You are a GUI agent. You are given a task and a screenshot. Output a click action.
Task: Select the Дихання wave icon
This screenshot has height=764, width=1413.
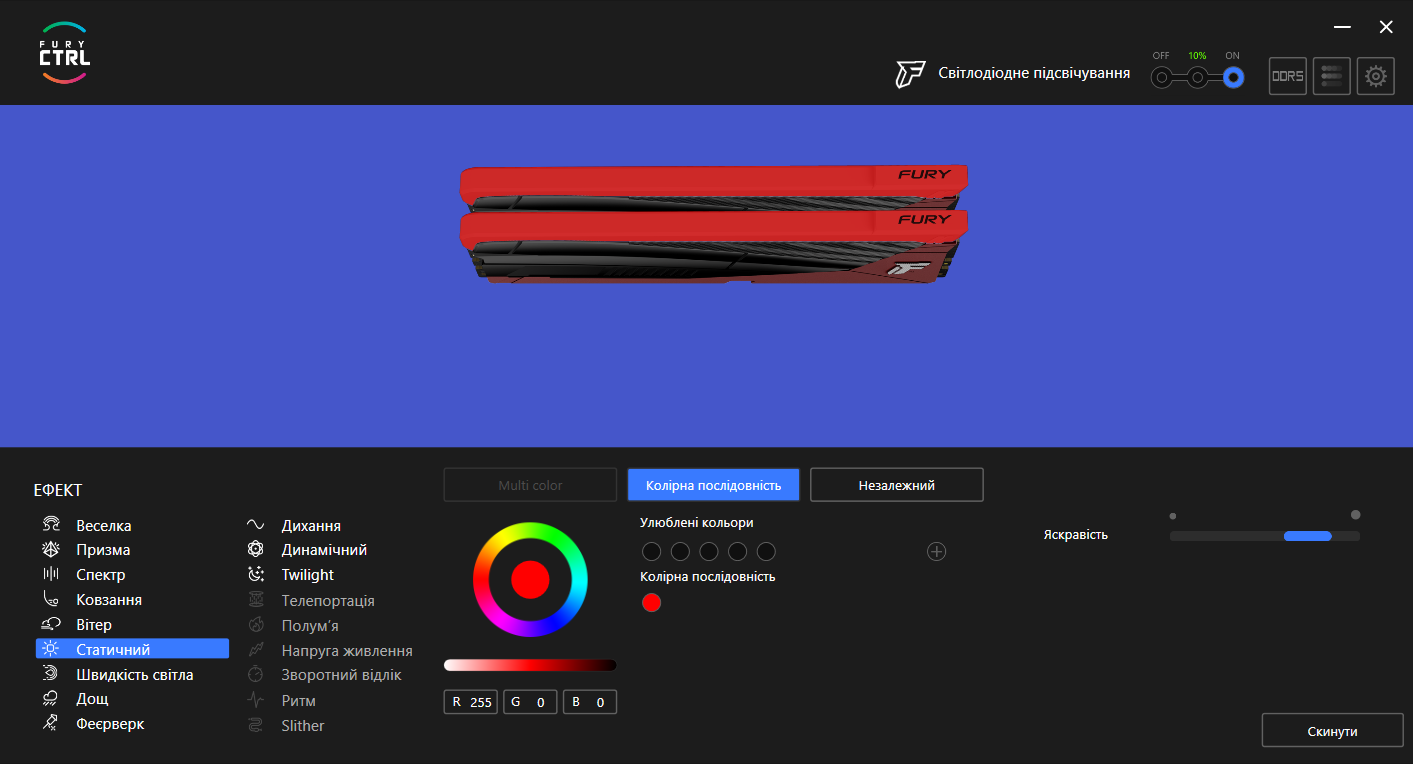click(256, 525)
